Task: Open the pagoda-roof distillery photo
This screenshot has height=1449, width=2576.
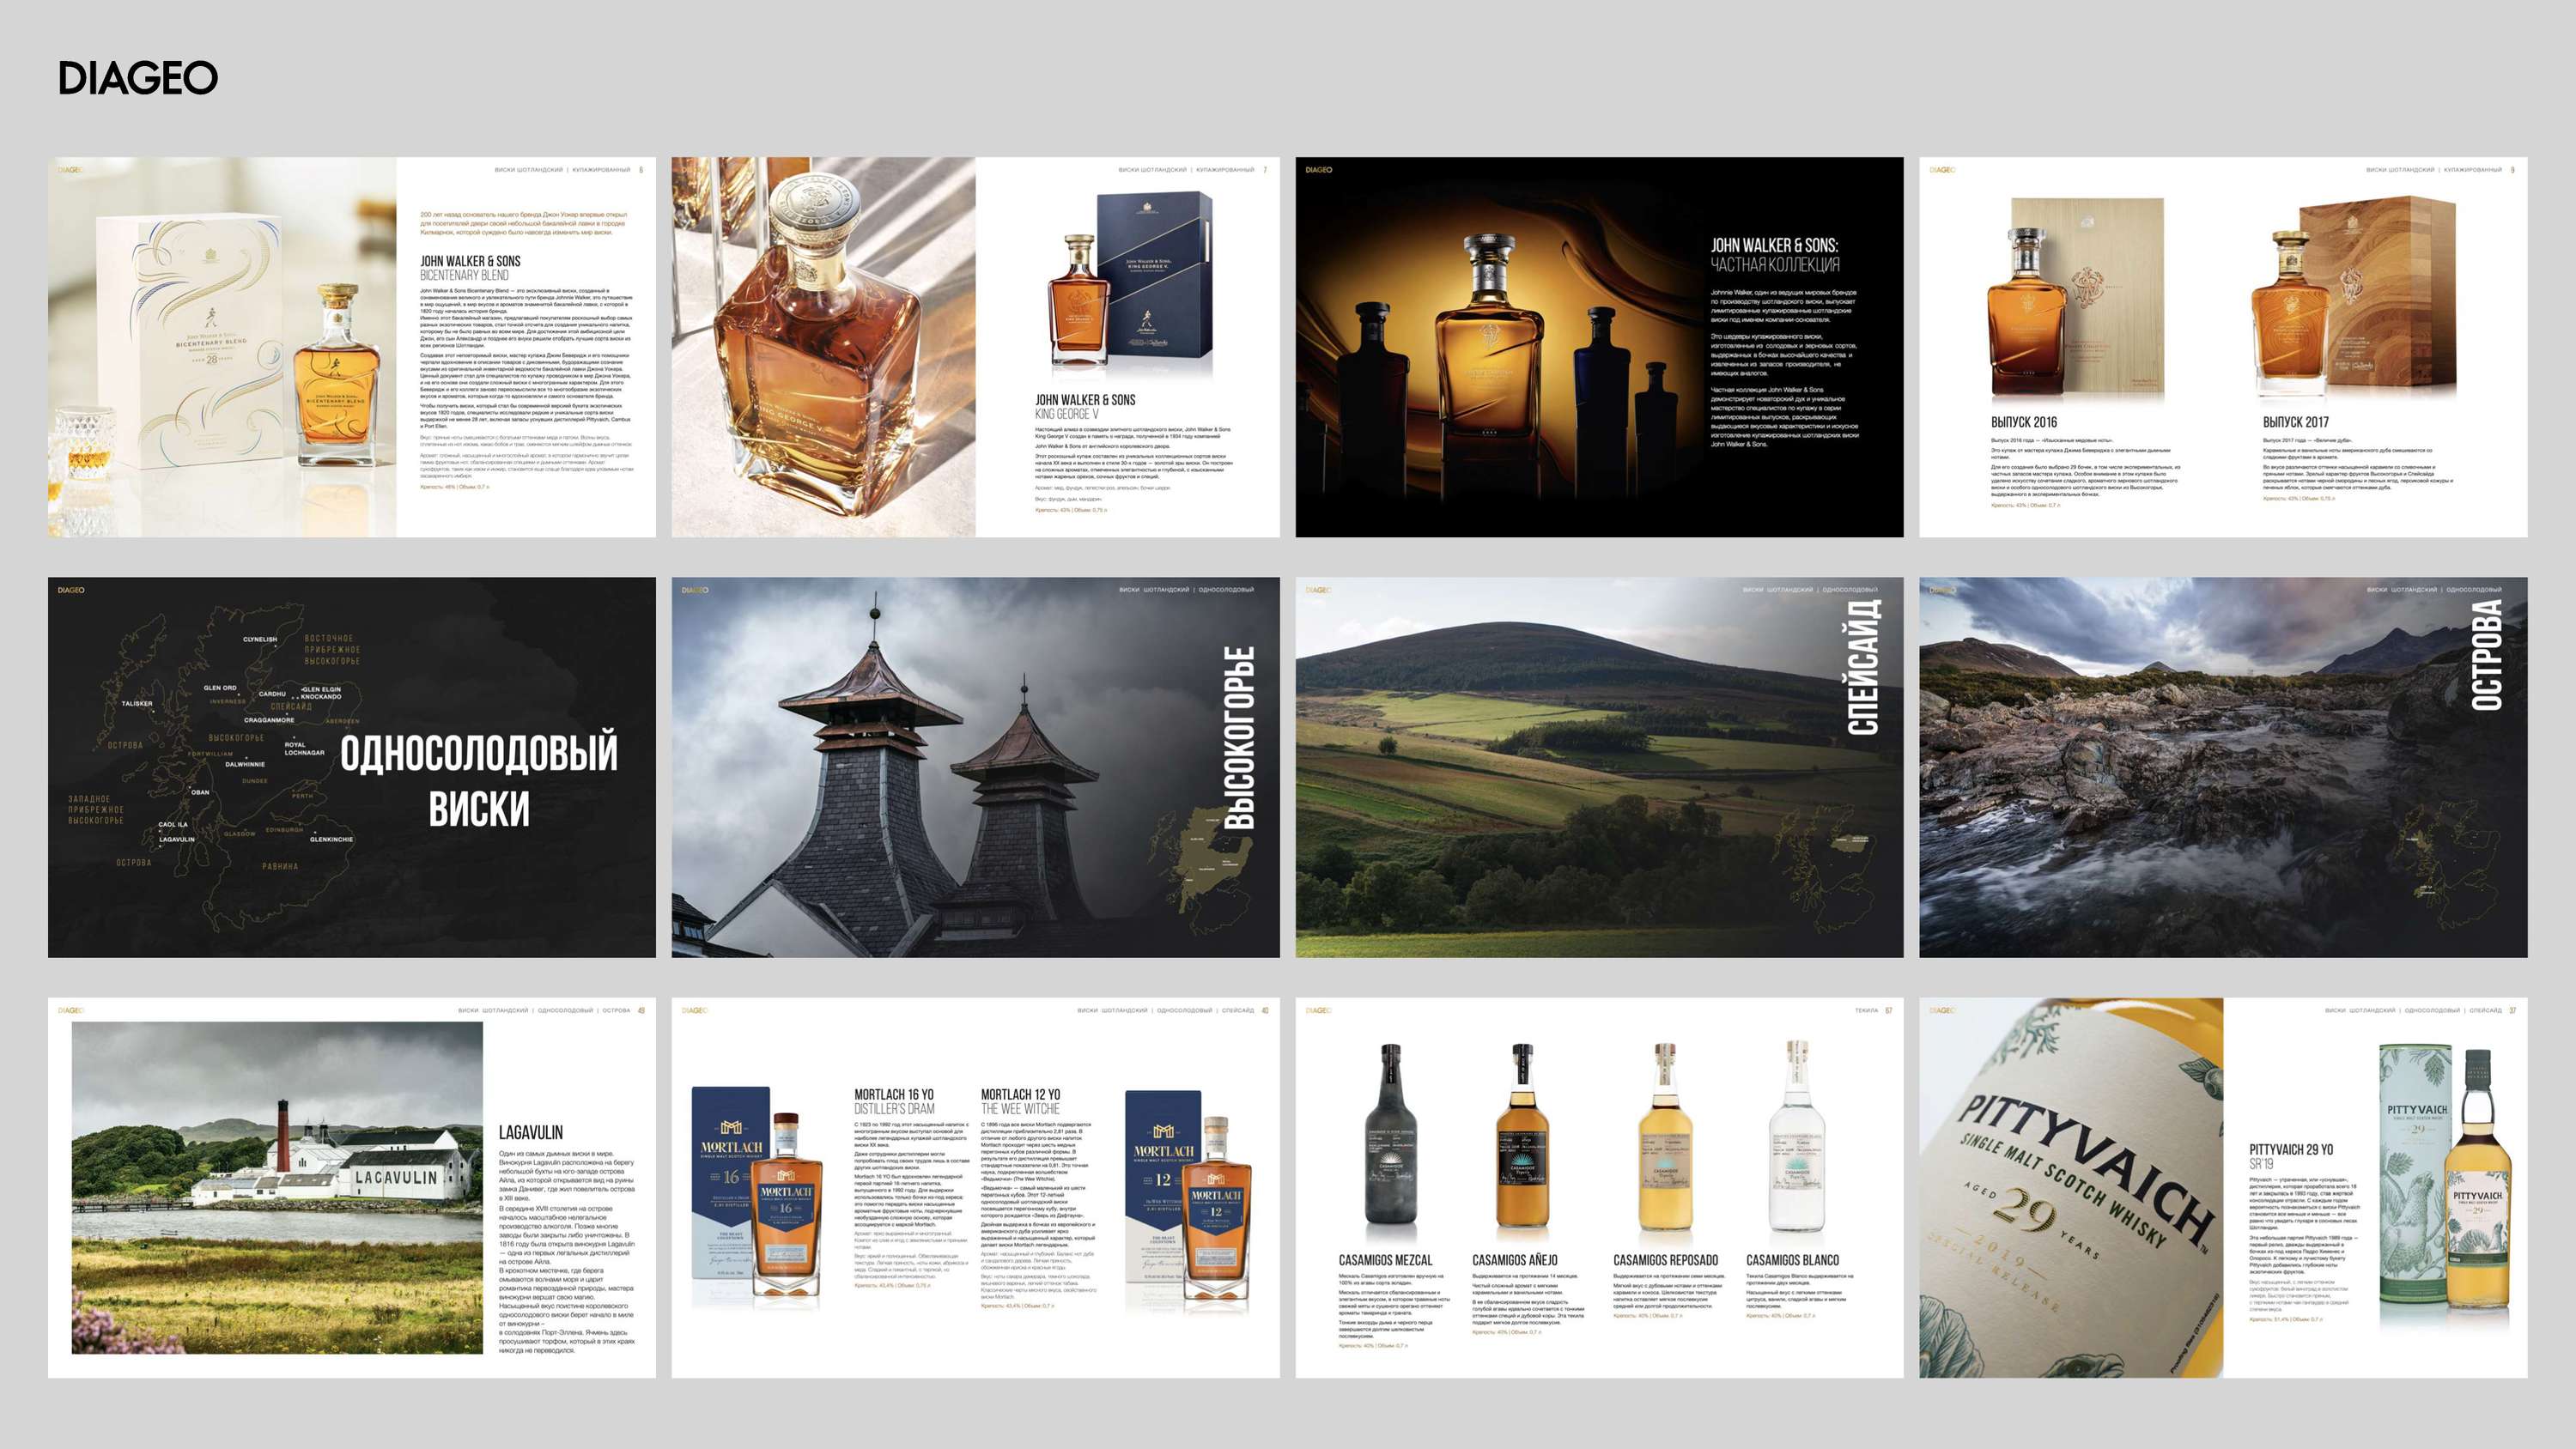Action: pyautogui.click(x=975, y=767)
